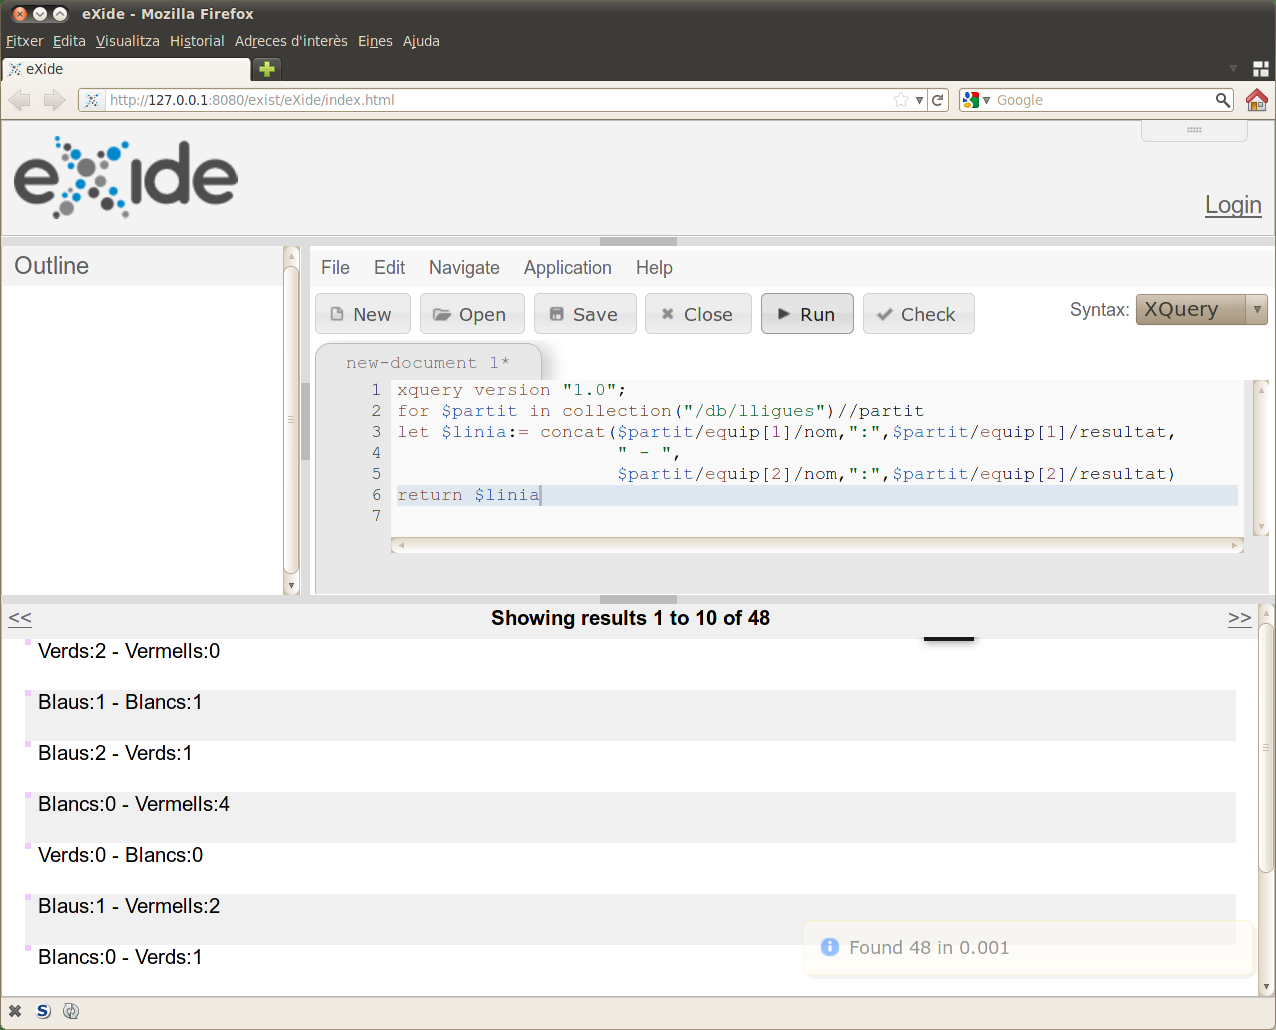Viewport: 1276px width, 1030px height.
Task: Open the URL history dropdown arrow
Action: coord(919,100)
